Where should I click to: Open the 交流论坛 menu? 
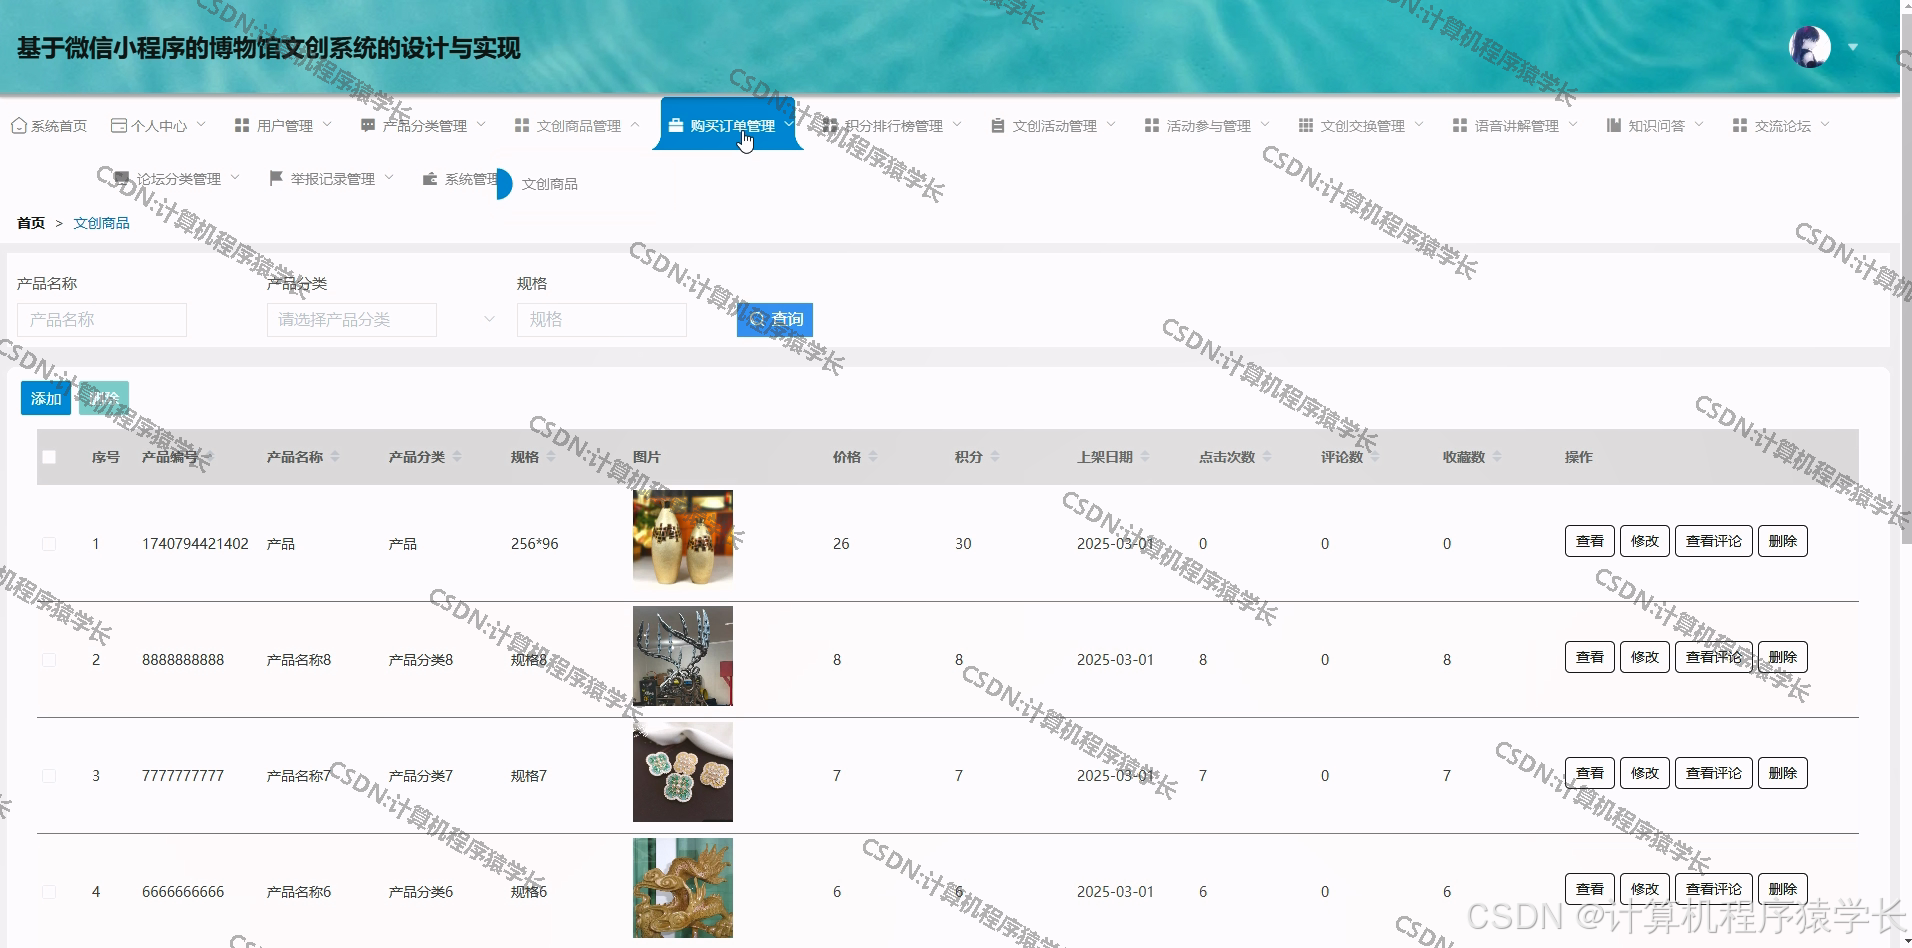coord(1780,126)
